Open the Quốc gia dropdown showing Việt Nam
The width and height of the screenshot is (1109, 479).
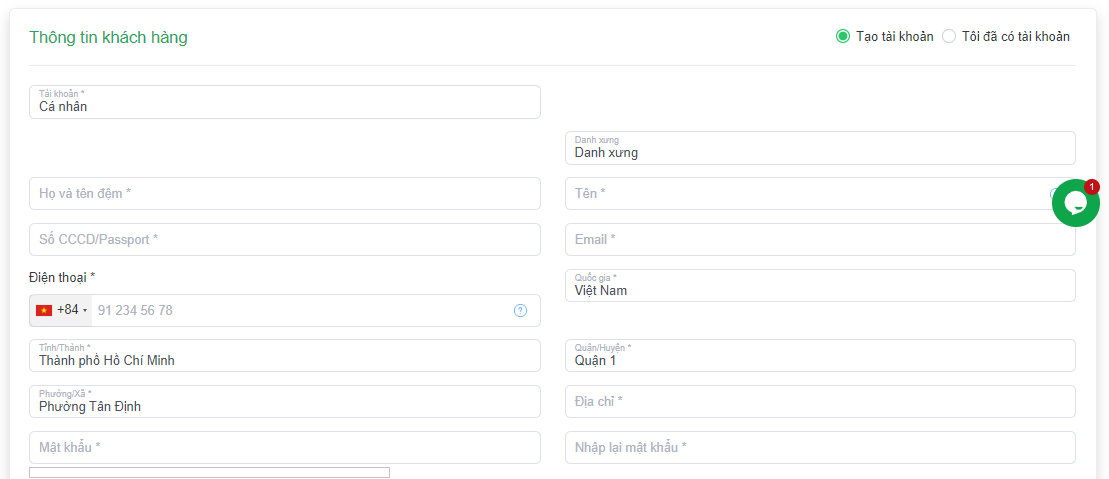tap(820, 286)
